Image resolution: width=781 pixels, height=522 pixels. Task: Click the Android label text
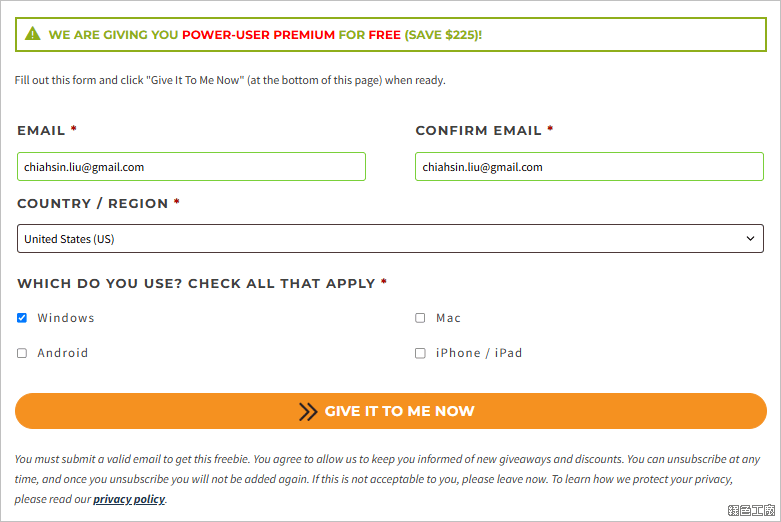(63, 353)
